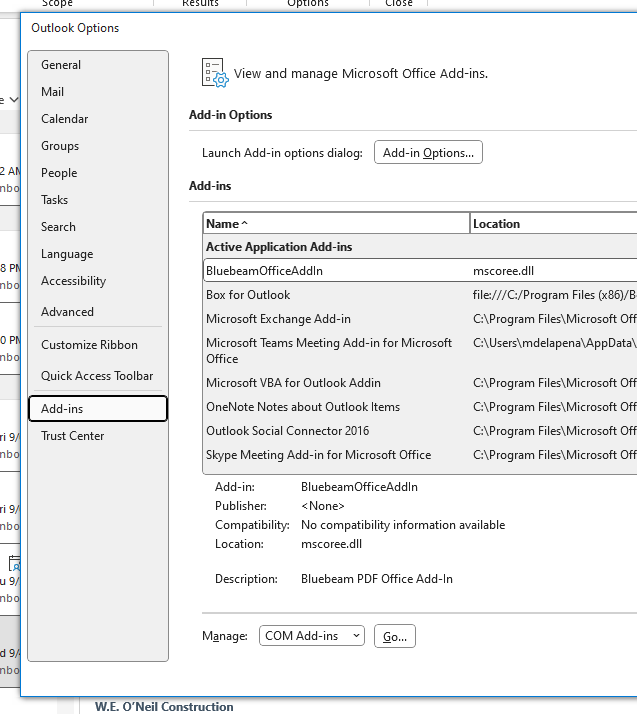Switch to Search options
637x714 pixels.
[x=98, y=226]
